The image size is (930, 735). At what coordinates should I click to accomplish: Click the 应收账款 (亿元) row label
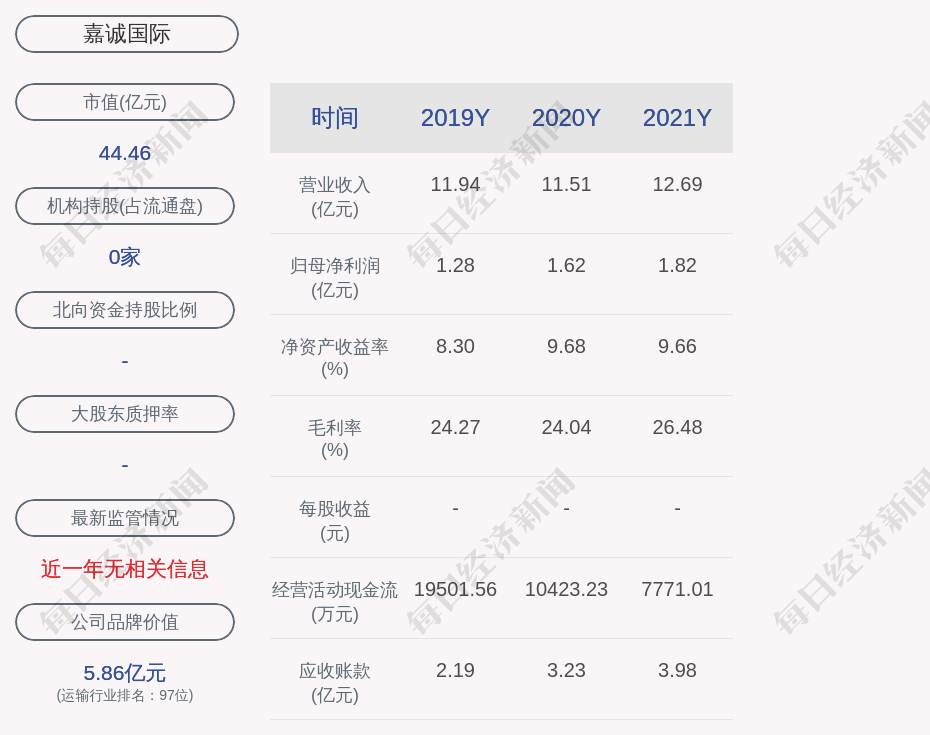(335, 682)
